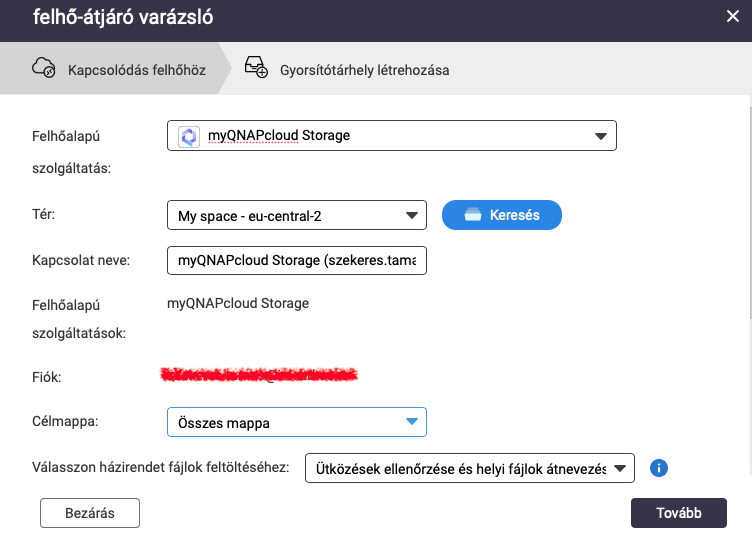This screenshot has width=752, height=544.
Task: Open the Célmappa Összes mappa dropdown
Action: 297,422
